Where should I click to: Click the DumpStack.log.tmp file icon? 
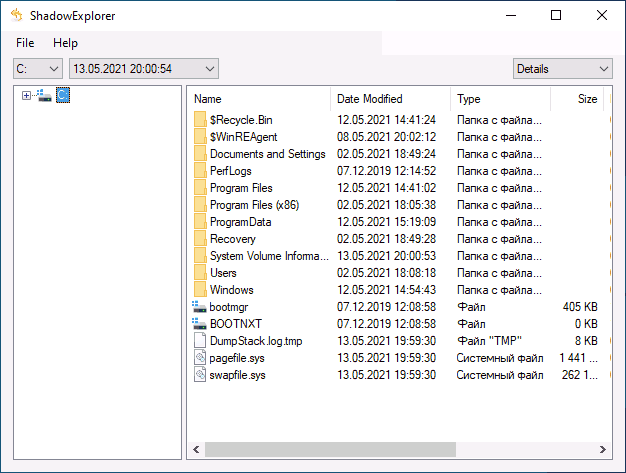pos(200,340)
